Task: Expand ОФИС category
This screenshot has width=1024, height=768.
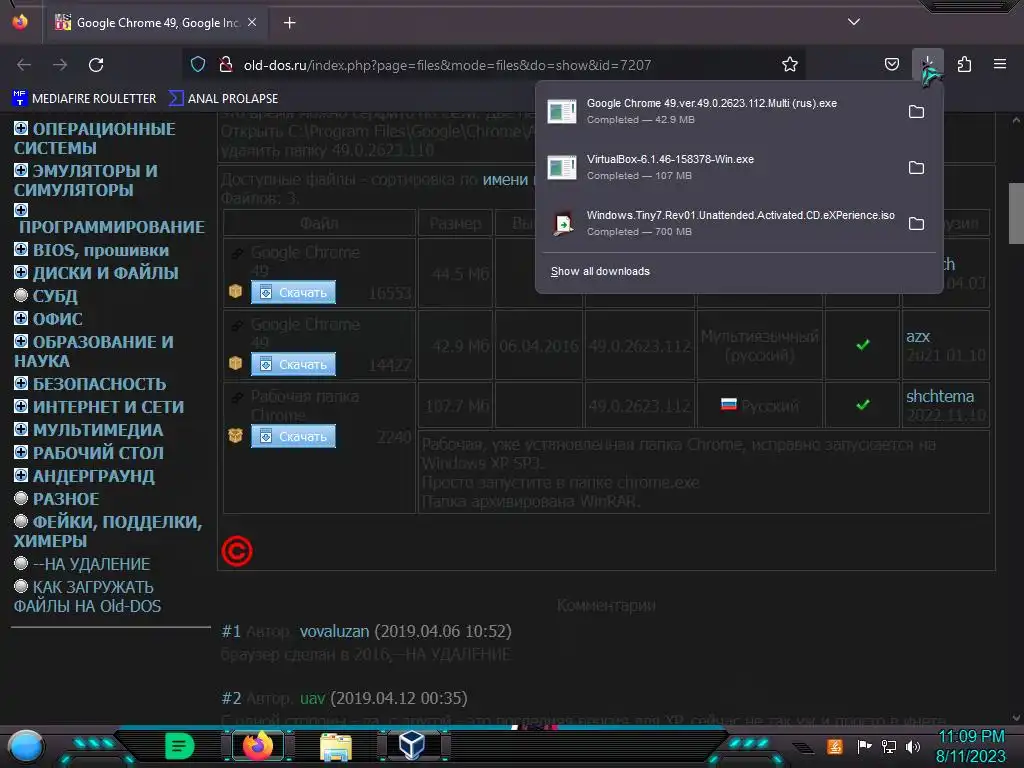Action: click(x=21, y=318)
